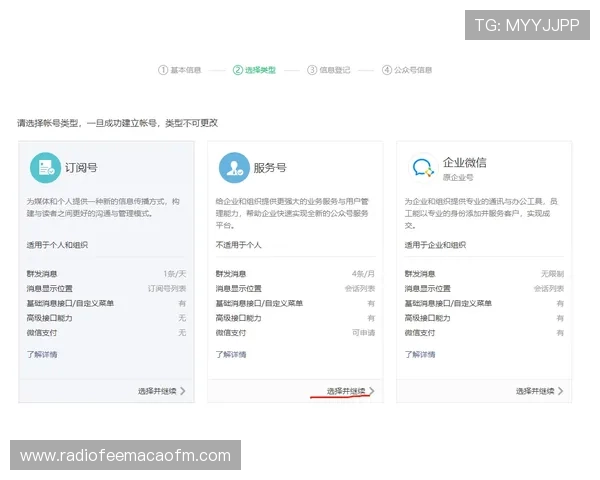This screenshot has height=480, width=600.
Task: Choose 选择并继续 on the 企业微信 card
Action: [x=535, y=391]
